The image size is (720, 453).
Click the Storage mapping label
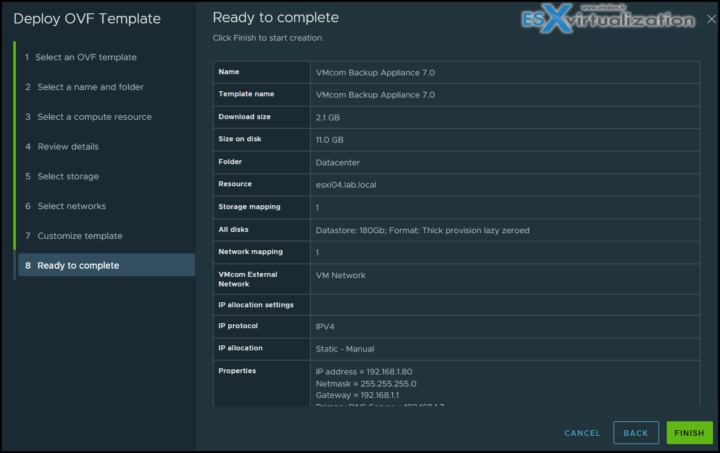249,207
